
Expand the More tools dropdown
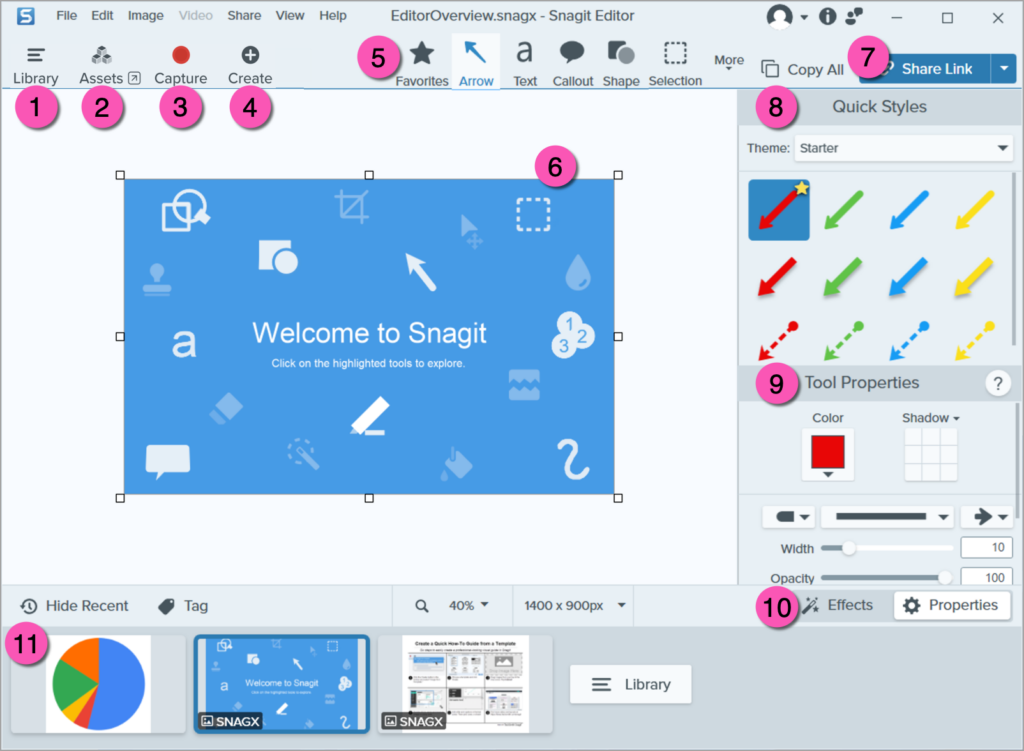point(729,63)
